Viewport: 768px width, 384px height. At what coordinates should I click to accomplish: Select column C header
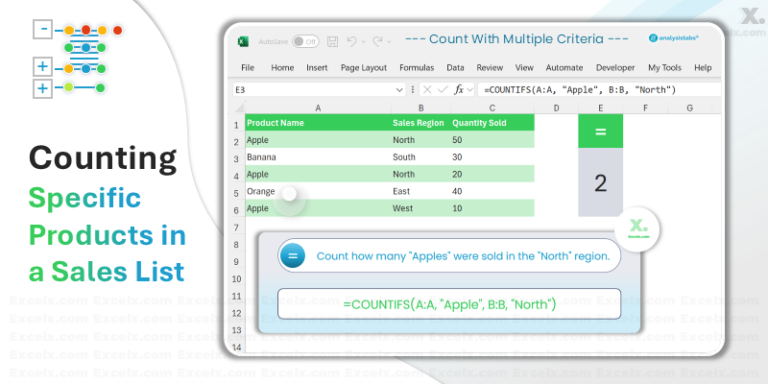492,108
